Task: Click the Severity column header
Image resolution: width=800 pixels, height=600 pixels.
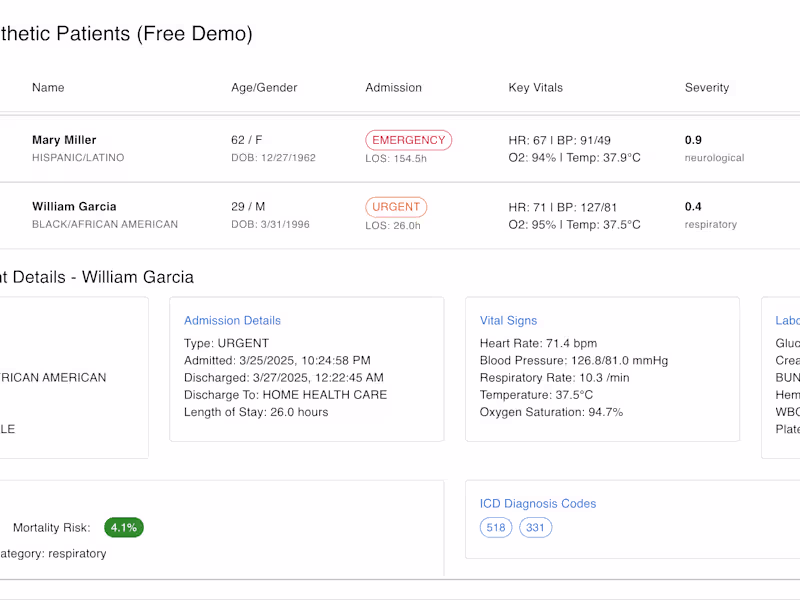Action: point(706,88)
